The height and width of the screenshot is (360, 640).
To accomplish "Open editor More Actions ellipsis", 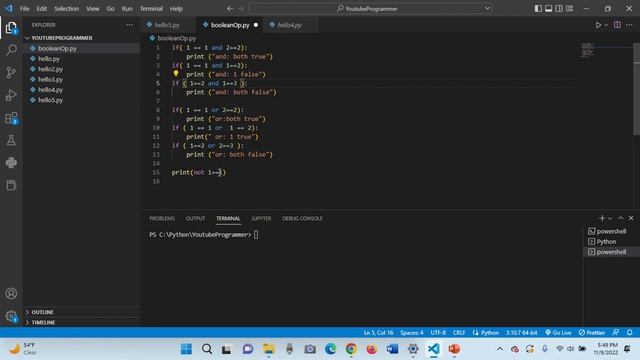I will (x=629, y=25).
